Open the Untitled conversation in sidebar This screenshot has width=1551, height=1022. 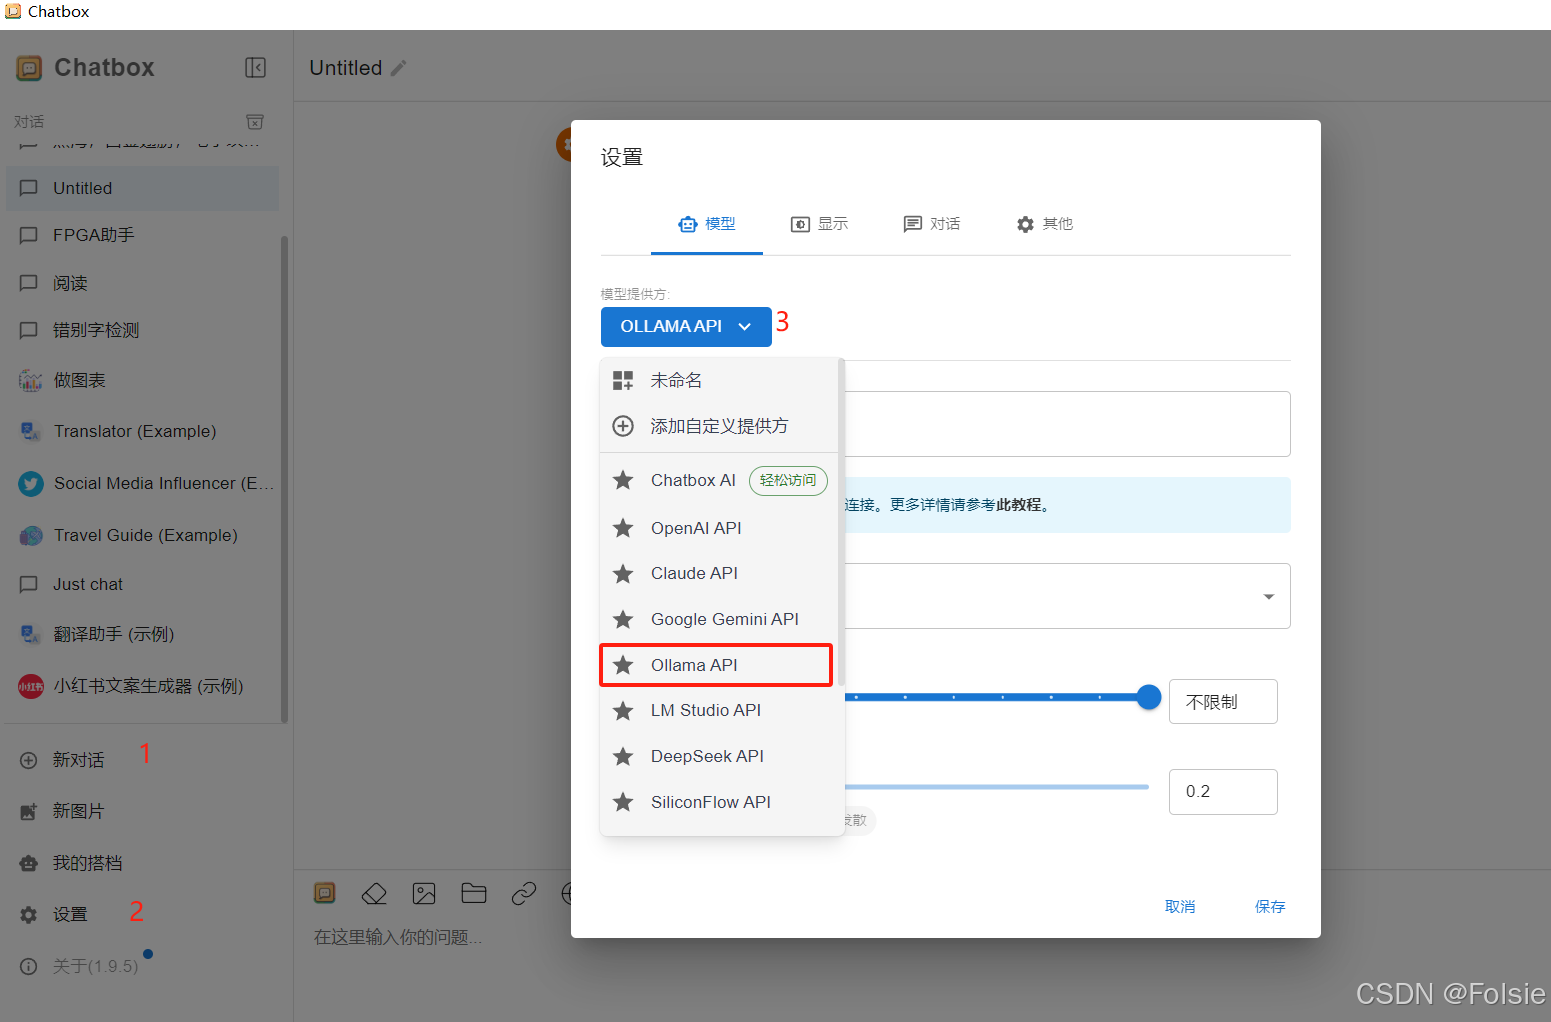click(x=142, y=188)
